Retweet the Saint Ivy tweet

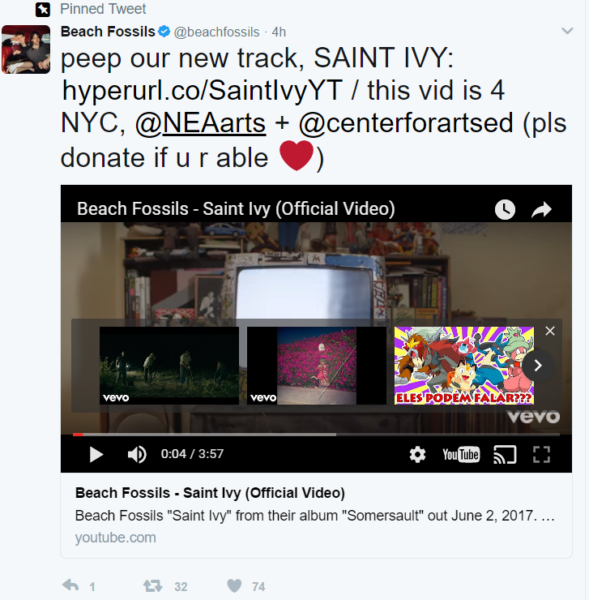[x=153, y=586]
